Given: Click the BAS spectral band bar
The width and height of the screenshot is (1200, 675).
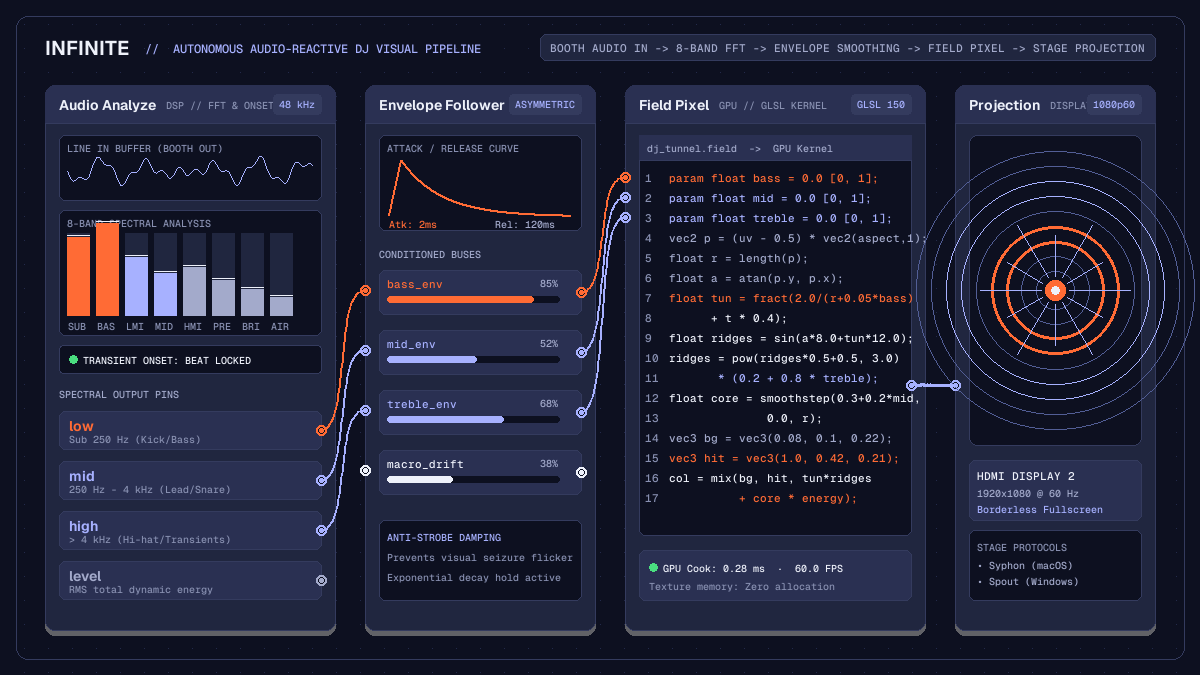Looking at the screenshot, I should 107,269.
